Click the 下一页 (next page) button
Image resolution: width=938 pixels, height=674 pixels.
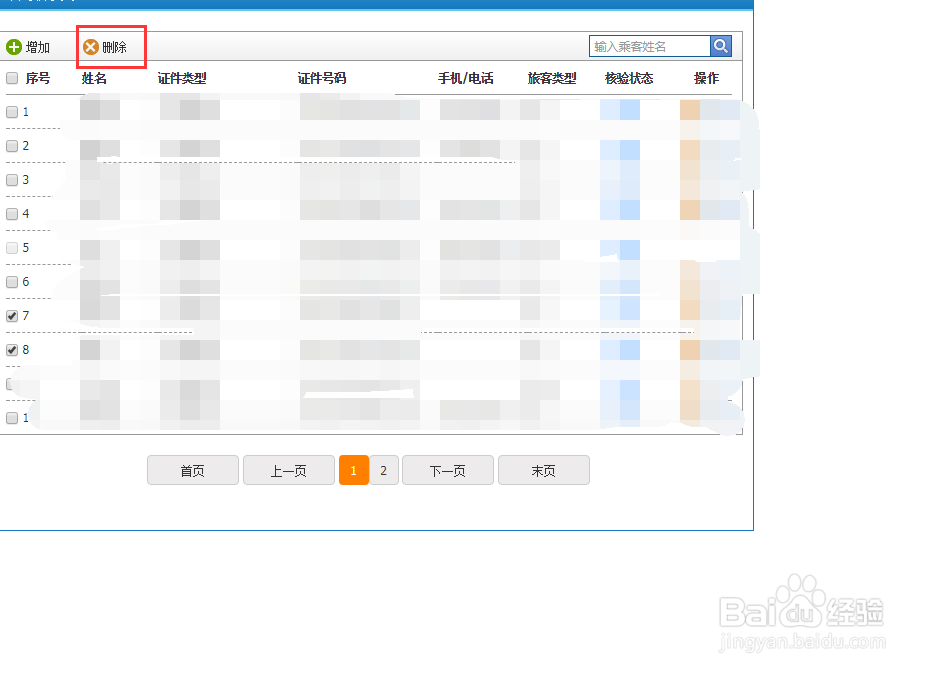(447, 470)
